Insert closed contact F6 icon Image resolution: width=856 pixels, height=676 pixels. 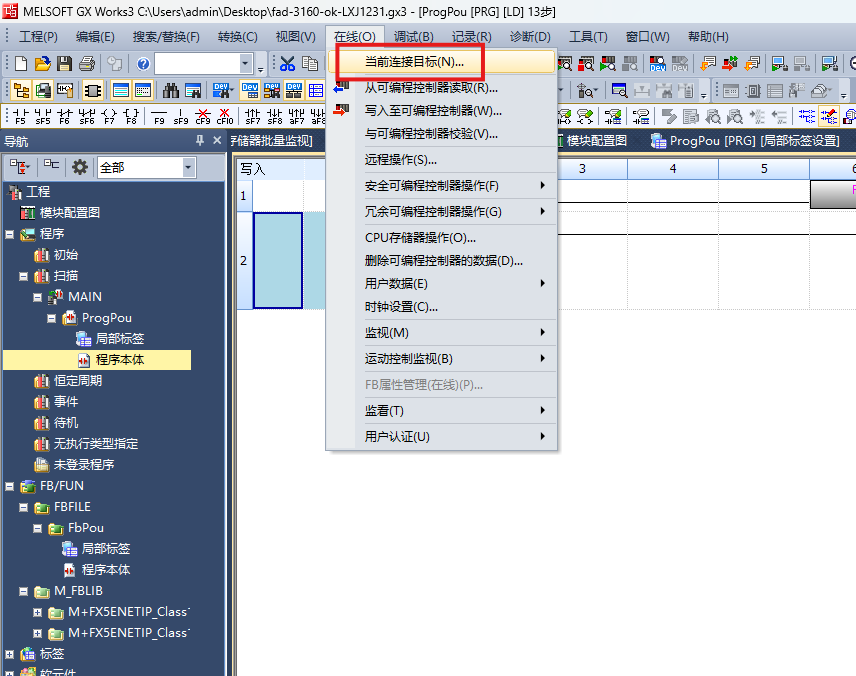coord(64,116)
